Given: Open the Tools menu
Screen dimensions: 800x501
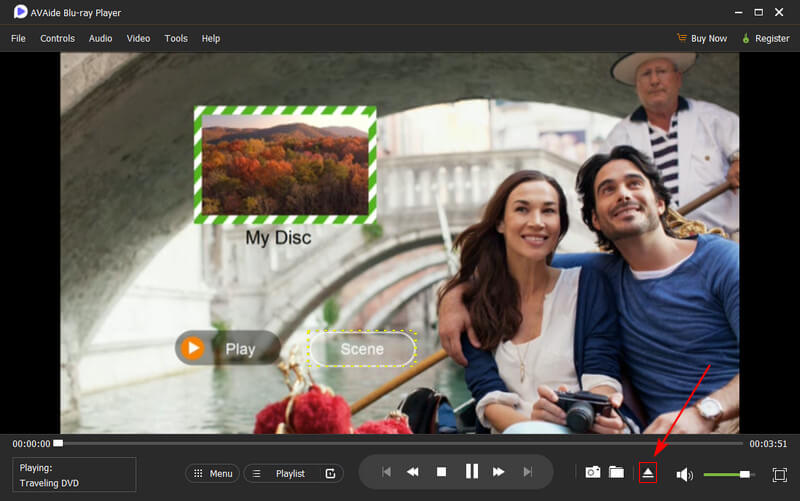Looking at the screenshot, I should (176, 38).
